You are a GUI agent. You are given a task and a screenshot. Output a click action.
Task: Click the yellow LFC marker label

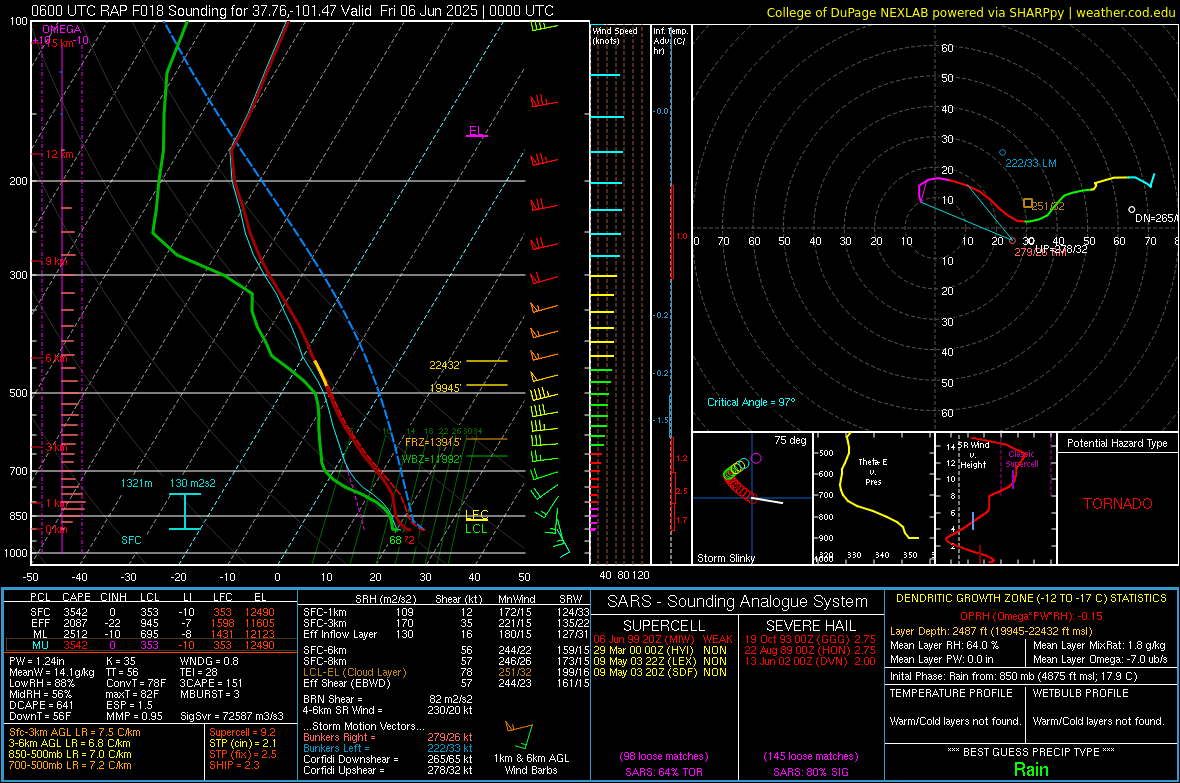(476, 515)
